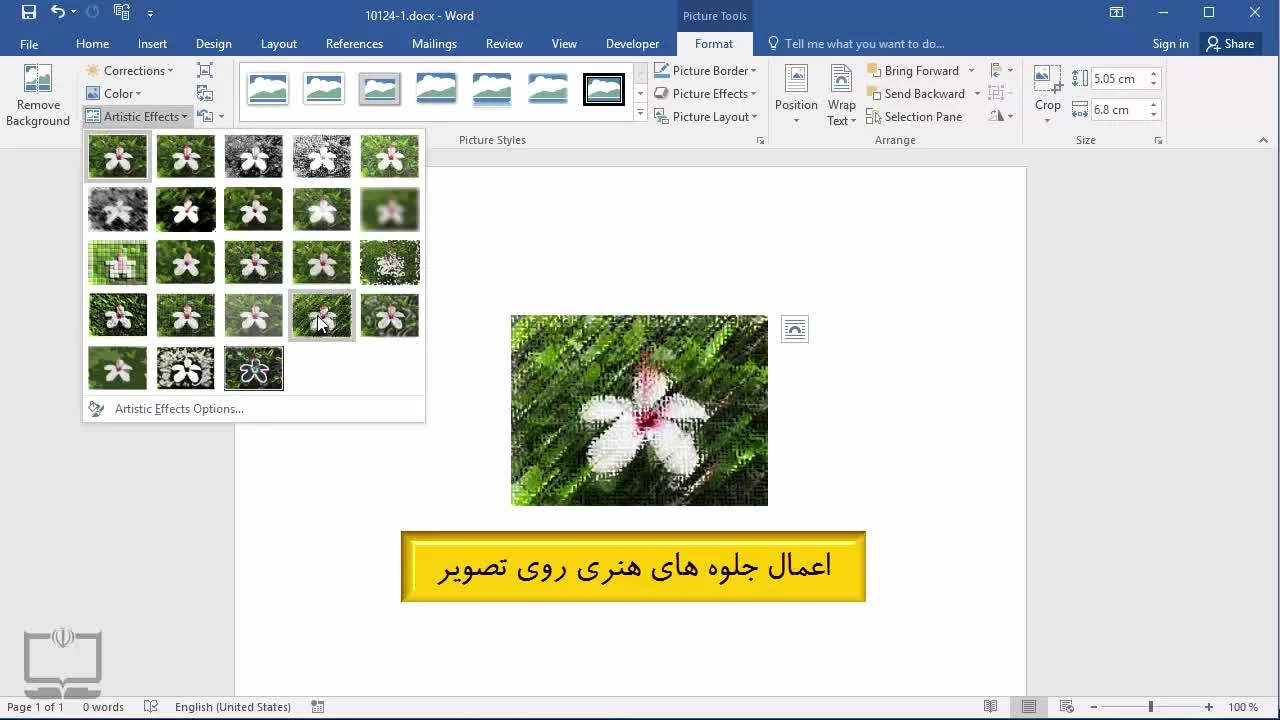Expand the Corrections dropdown
1280x720 pixels.
point(130,71)
